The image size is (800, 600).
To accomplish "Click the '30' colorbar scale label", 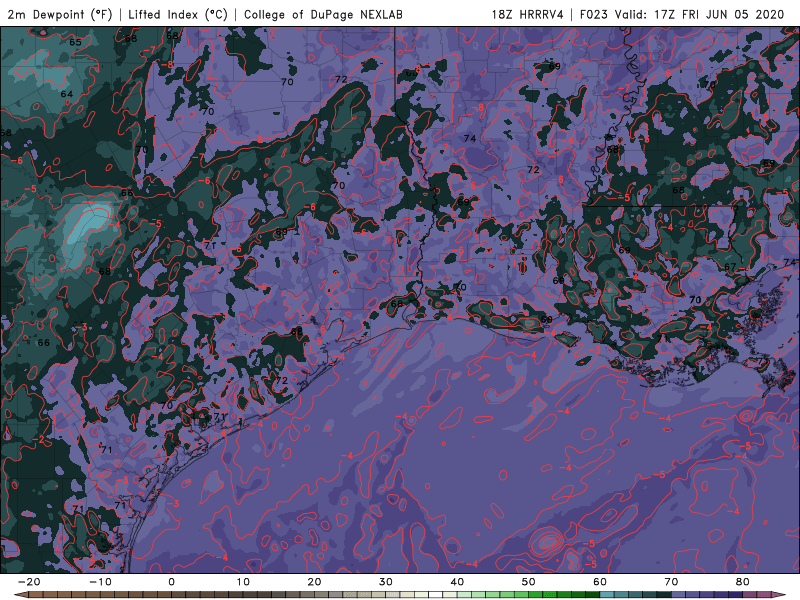I will [x=386, y=582].
